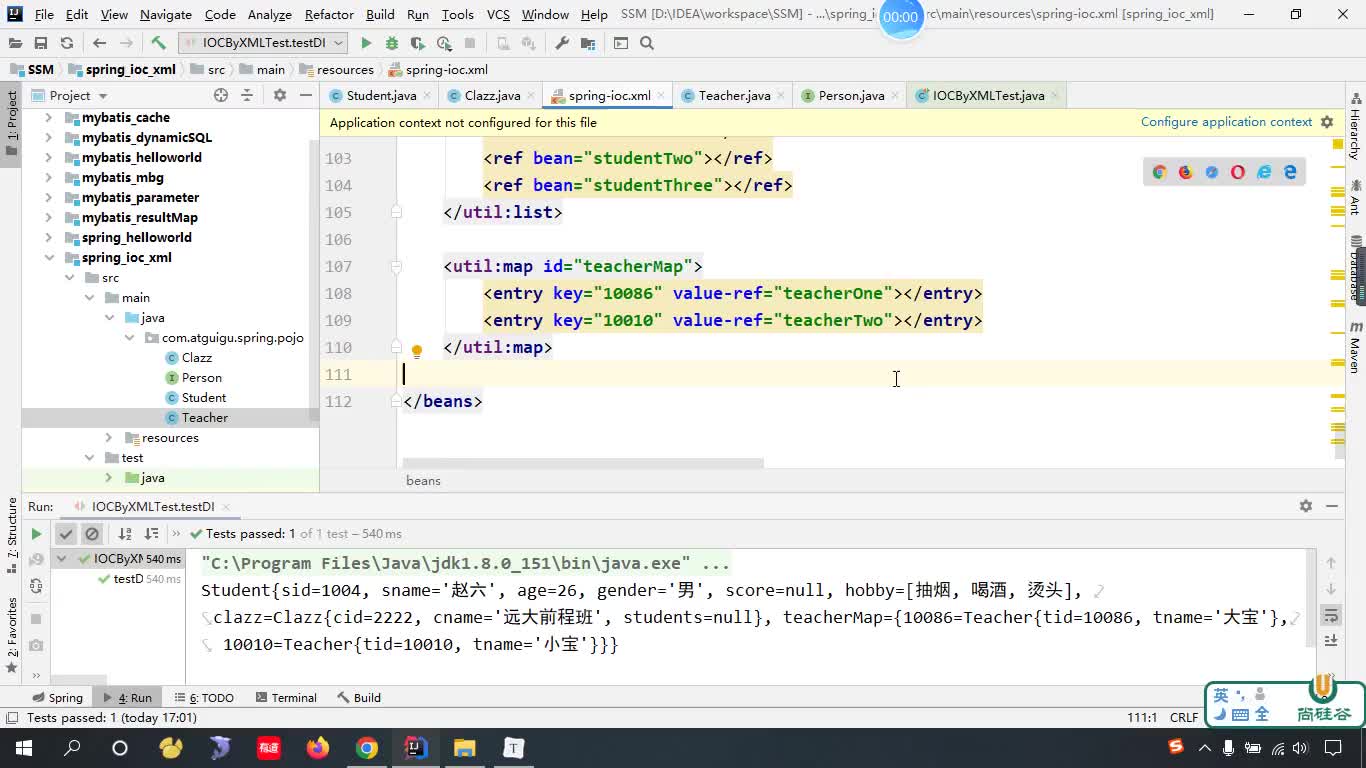Expand the spring_helloworld module
This screenshot has width=1366, height=768.
coord(48,238)
